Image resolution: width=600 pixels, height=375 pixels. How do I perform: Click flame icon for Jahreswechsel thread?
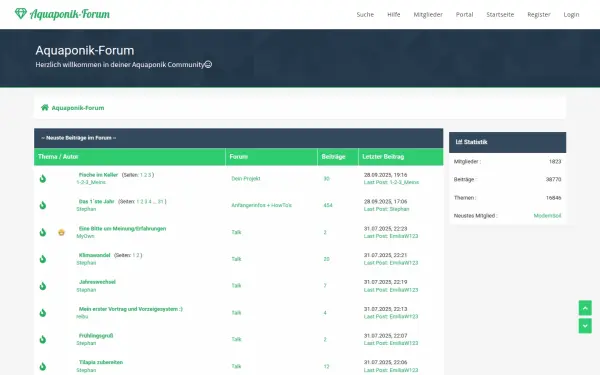pyautogui.click(x=43, y=286)
